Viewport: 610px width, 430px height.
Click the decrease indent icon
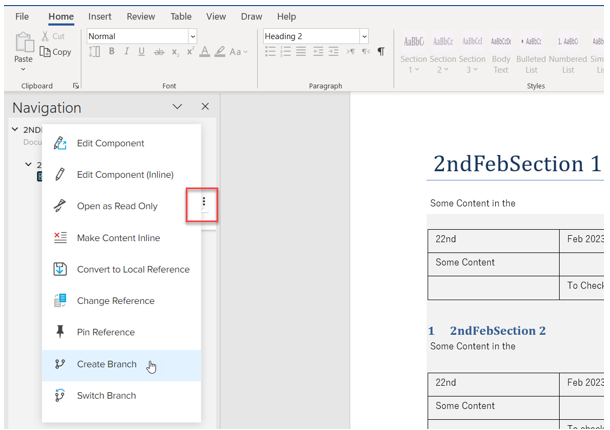318,51
